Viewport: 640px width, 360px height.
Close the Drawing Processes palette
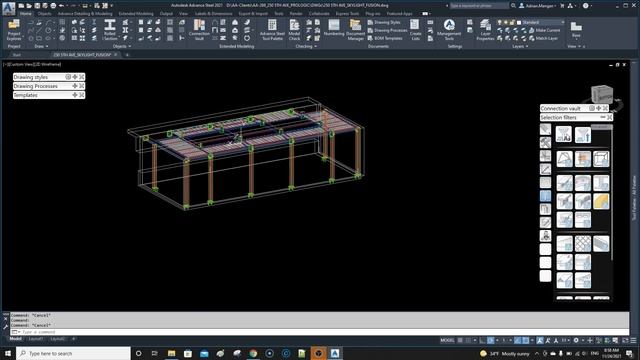pos(82,86)
